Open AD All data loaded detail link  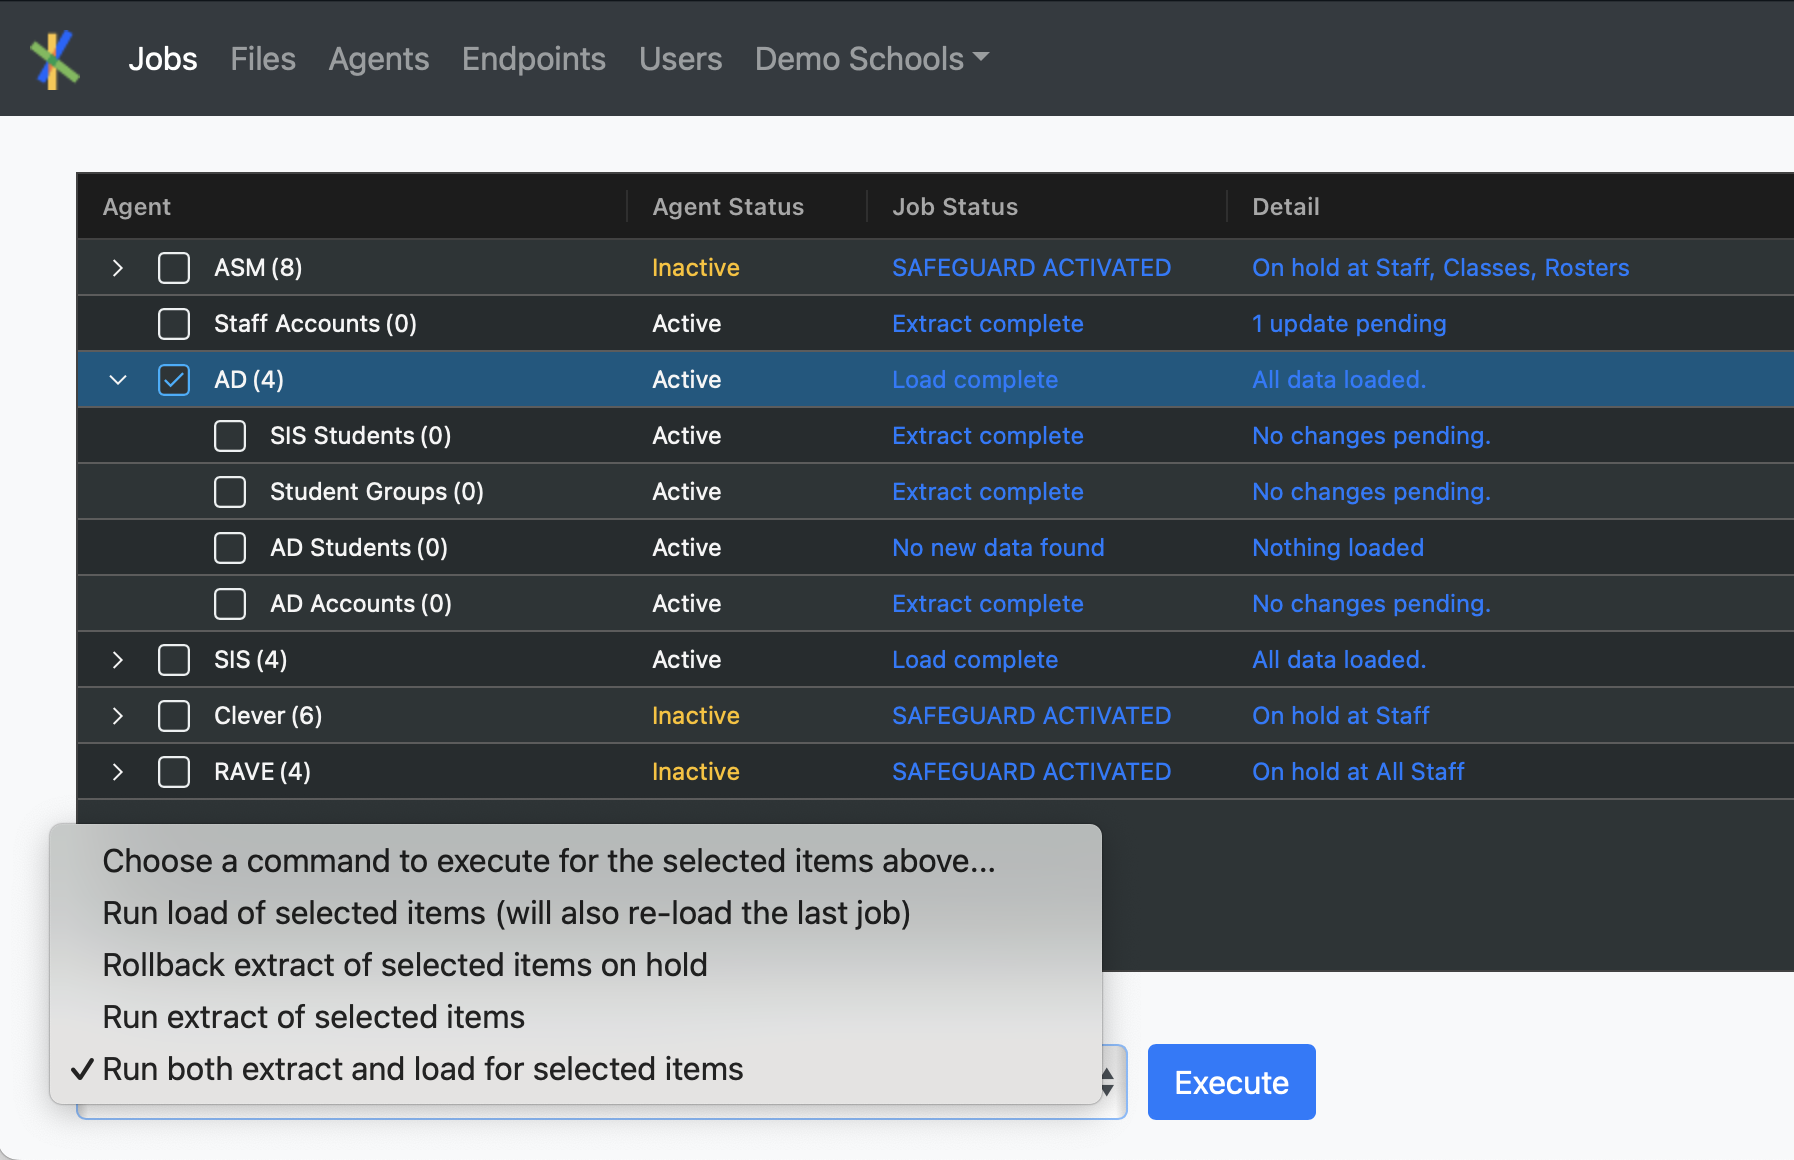(x=1339, y=380)
